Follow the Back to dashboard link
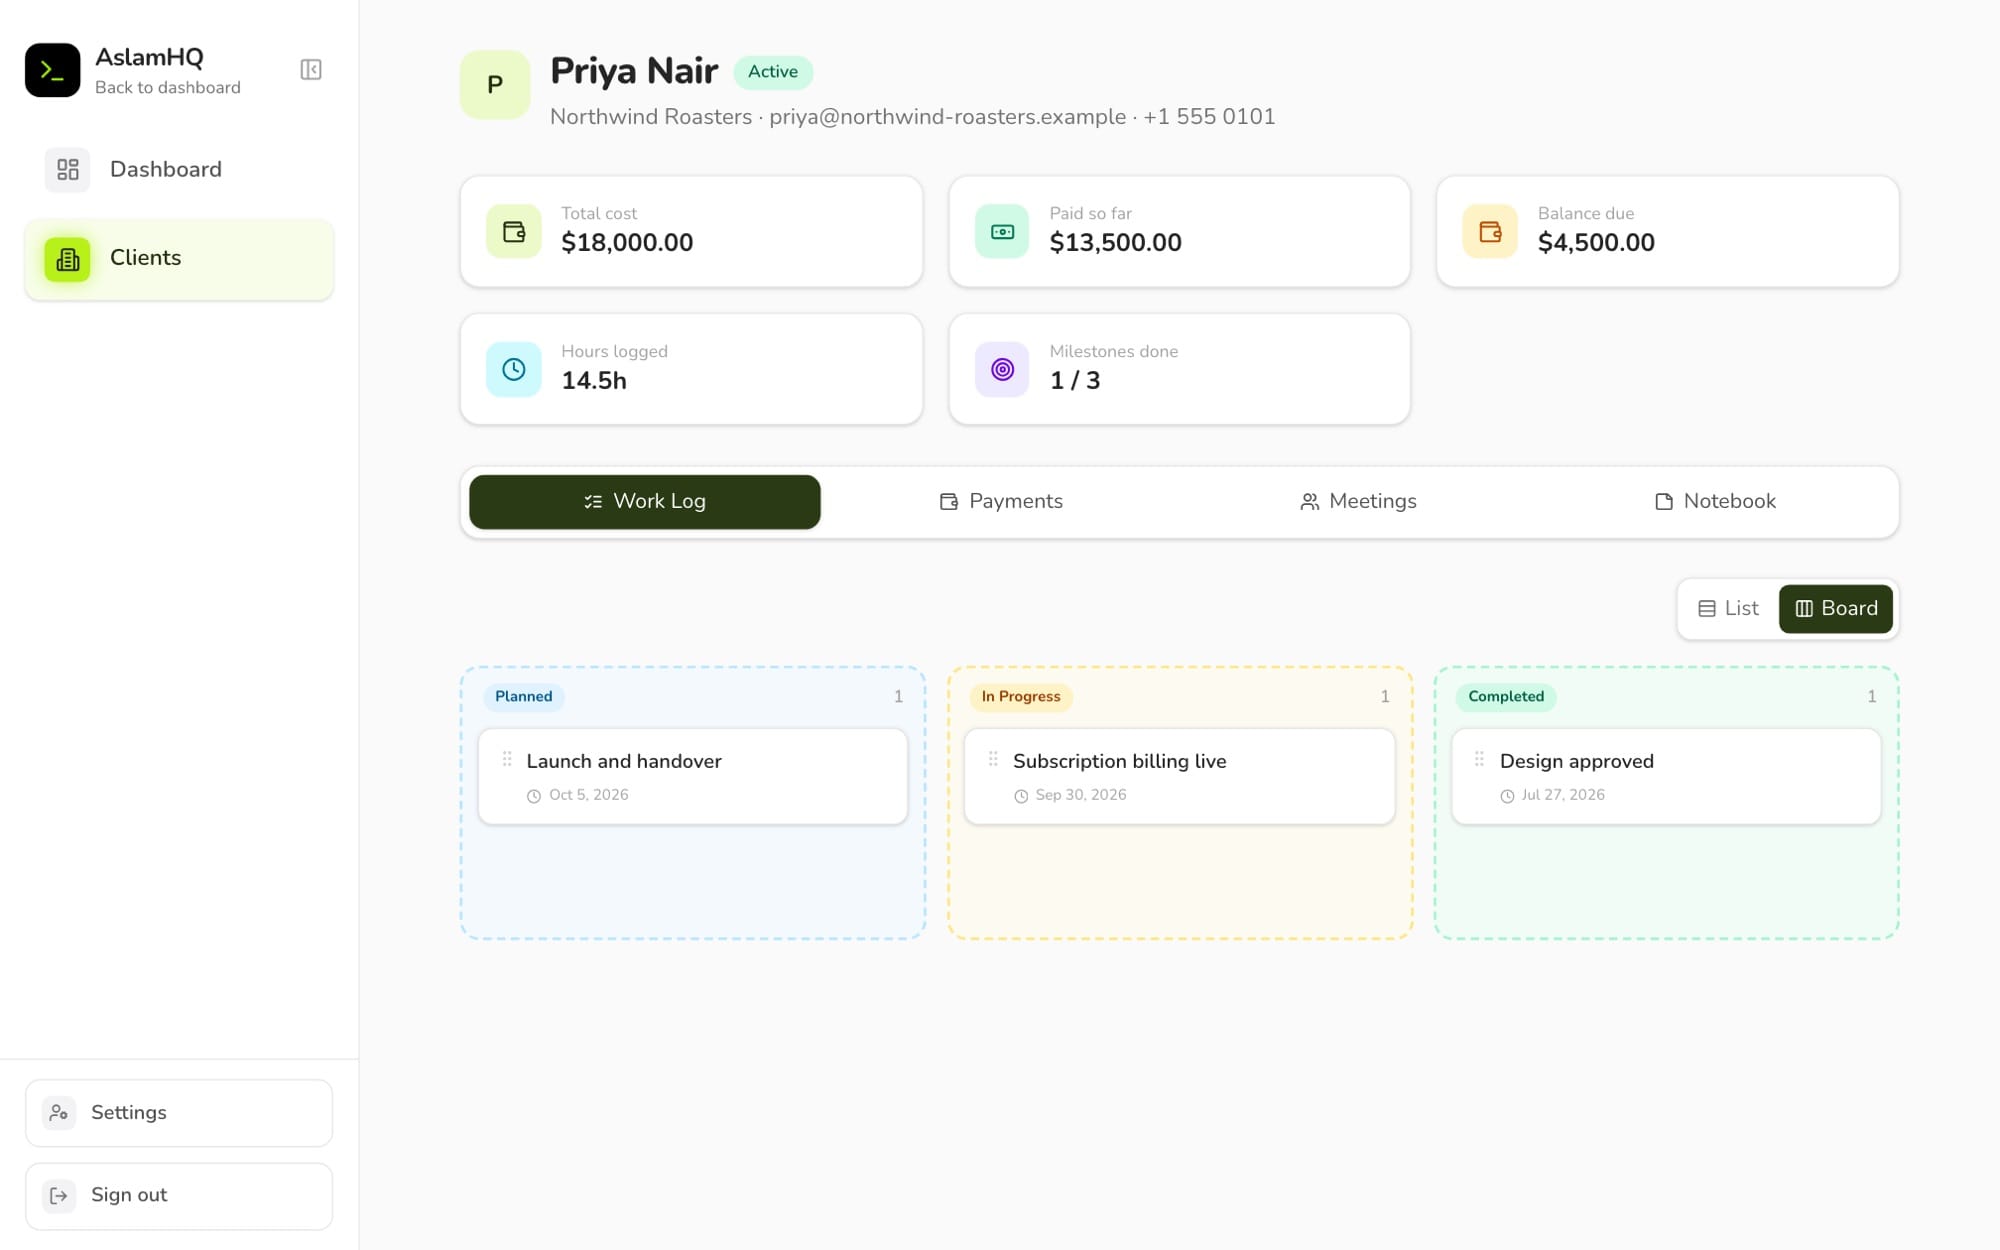 pos(168,88)
